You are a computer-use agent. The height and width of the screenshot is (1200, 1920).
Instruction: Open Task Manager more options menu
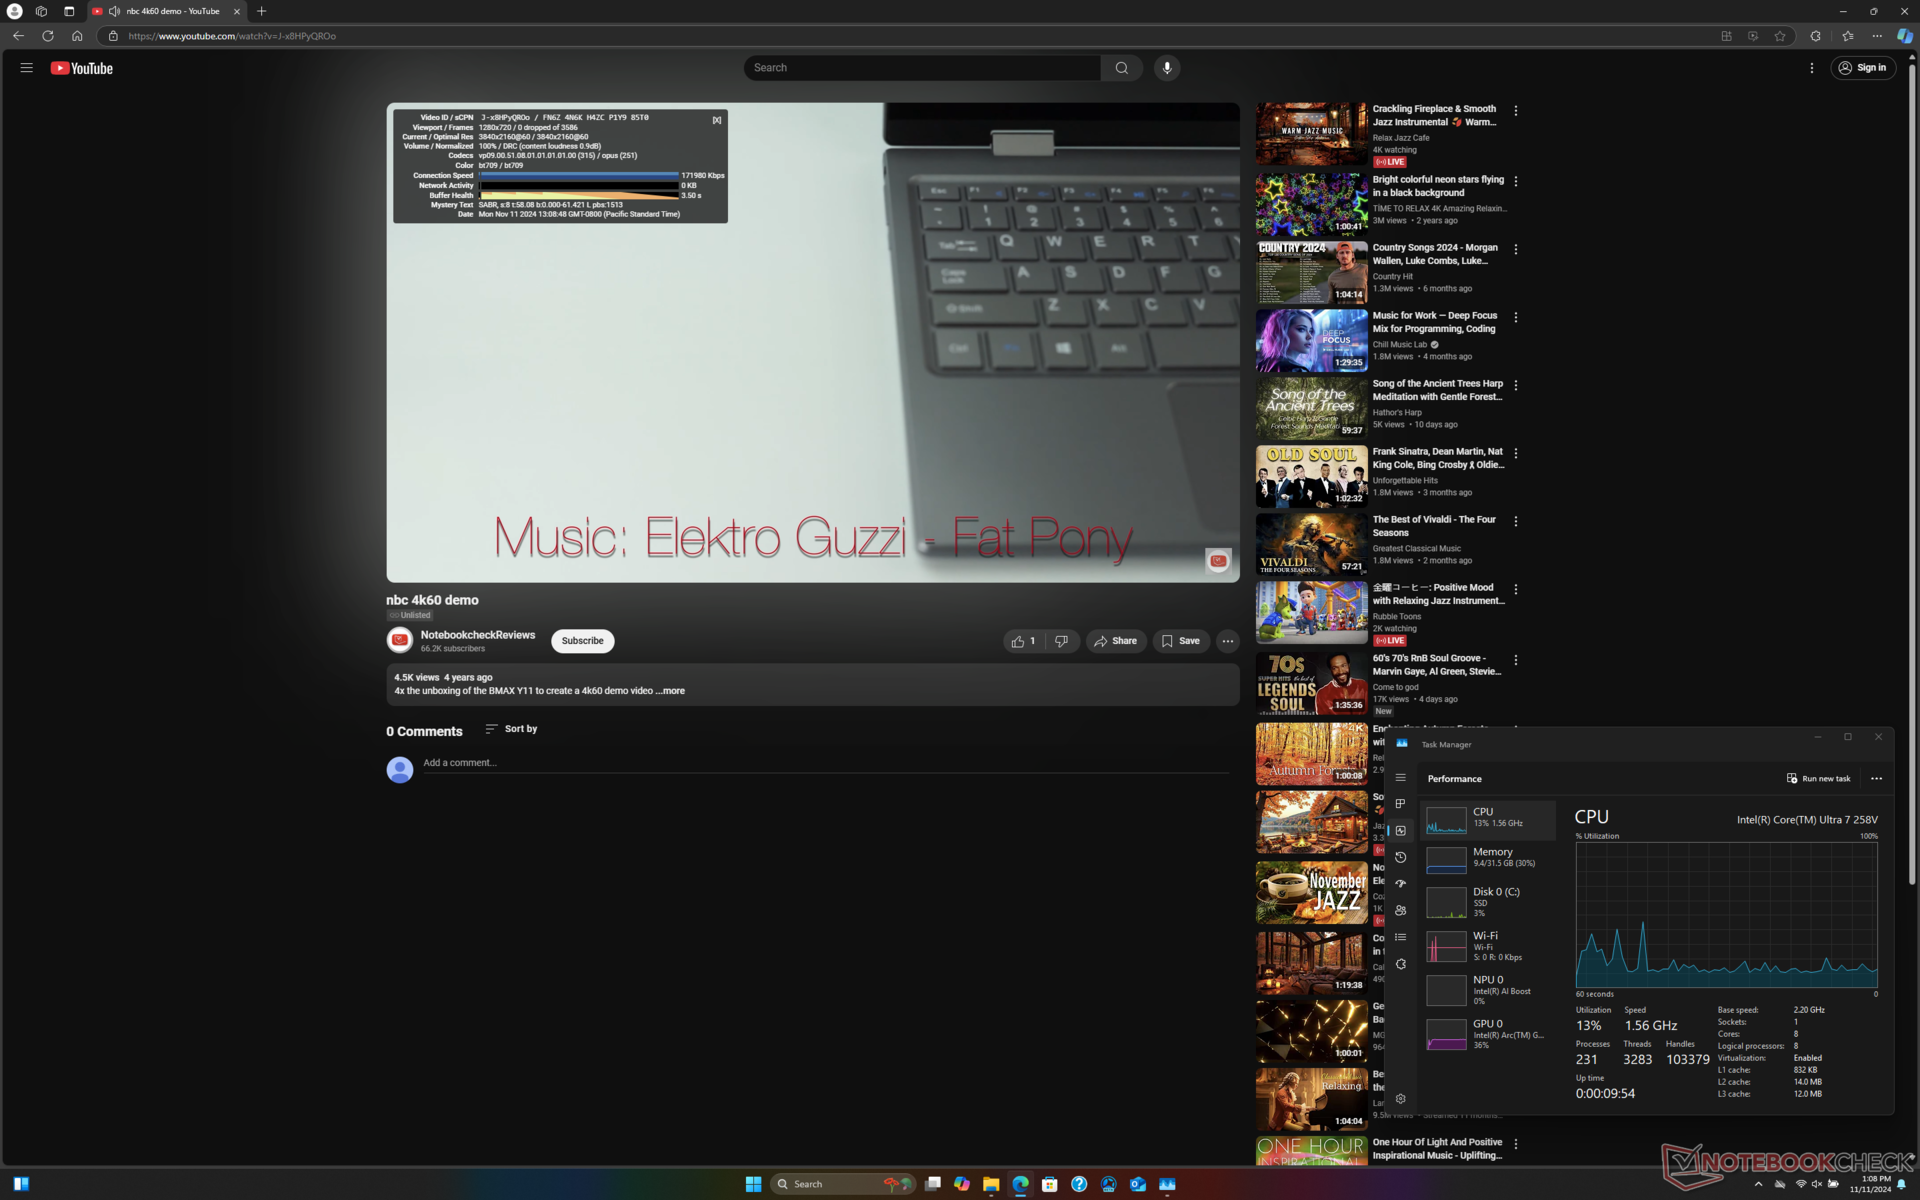click(x=1876, y=778)
